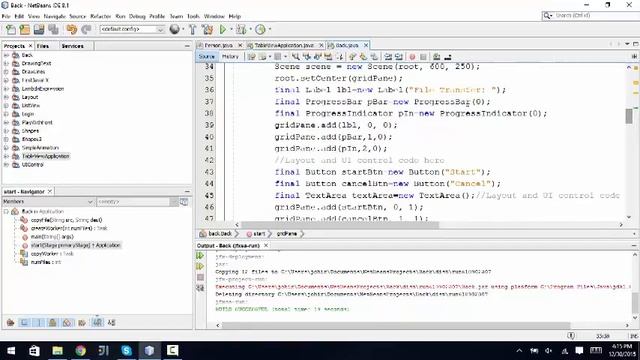Open the Members dropdown in Navigator
The image size is (640, 360).
[x=48, y=202]
